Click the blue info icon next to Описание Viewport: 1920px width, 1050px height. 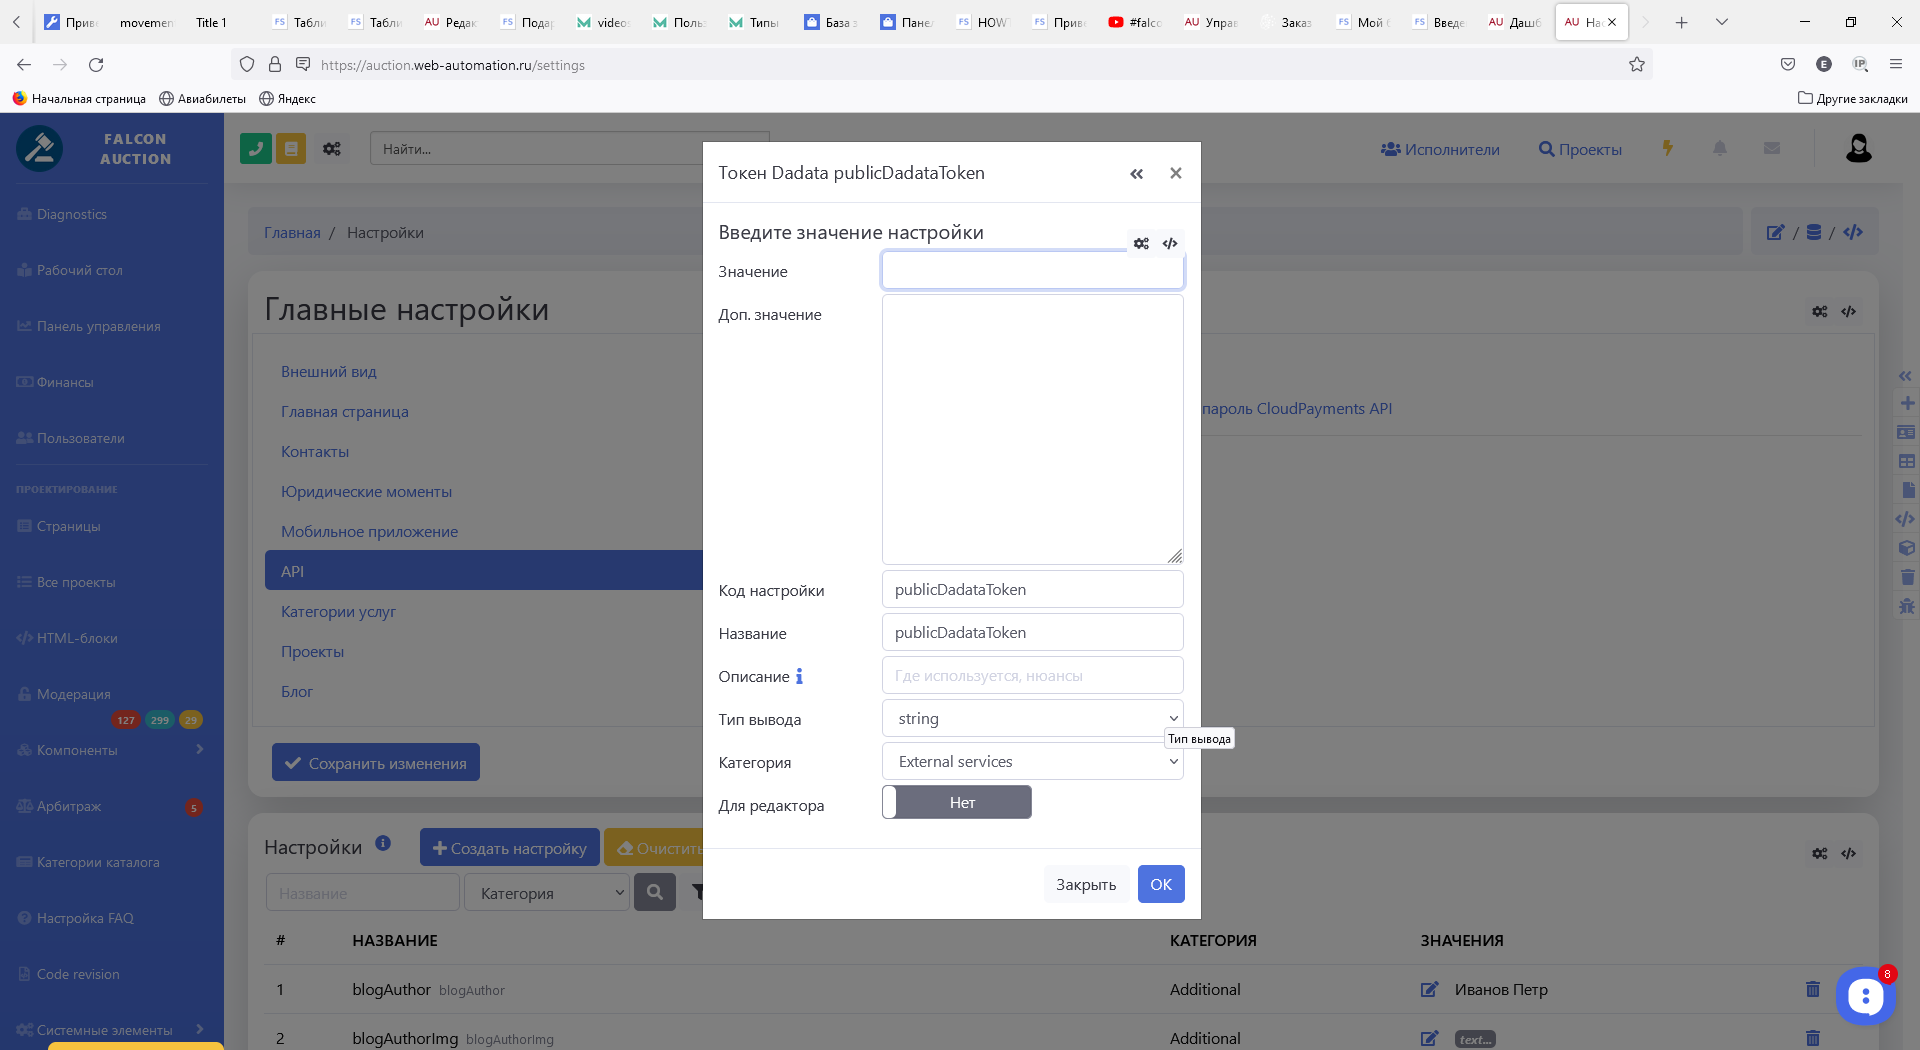click(799, 677)
